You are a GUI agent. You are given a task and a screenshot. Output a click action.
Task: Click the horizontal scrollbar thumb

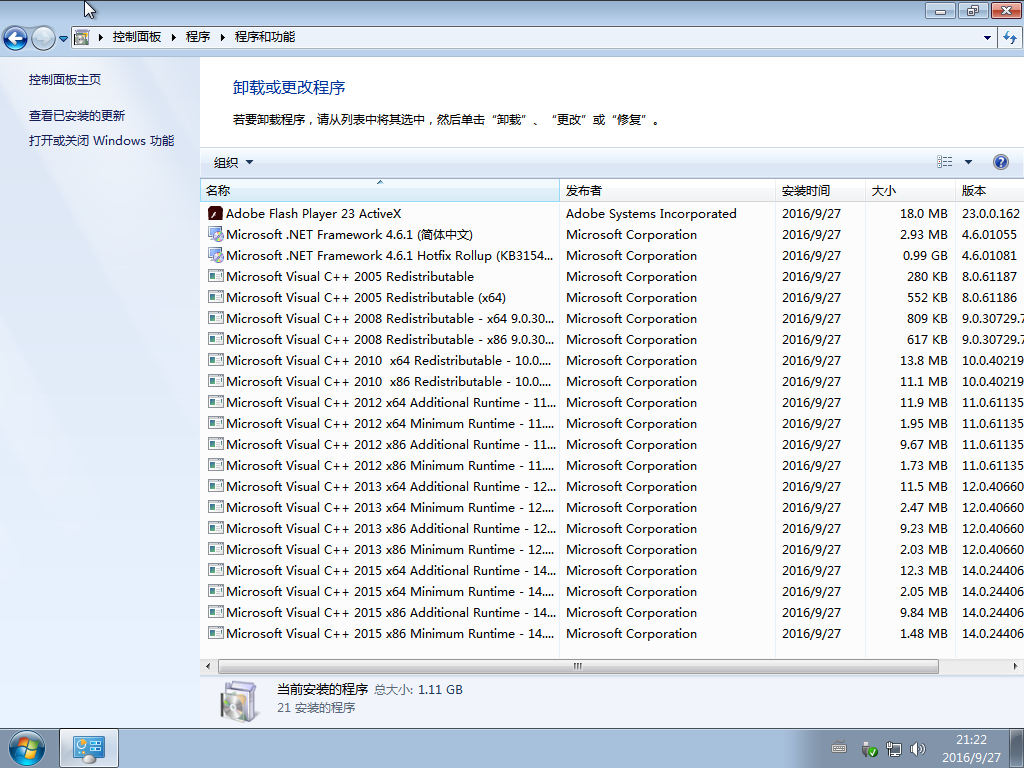(578, 666)
